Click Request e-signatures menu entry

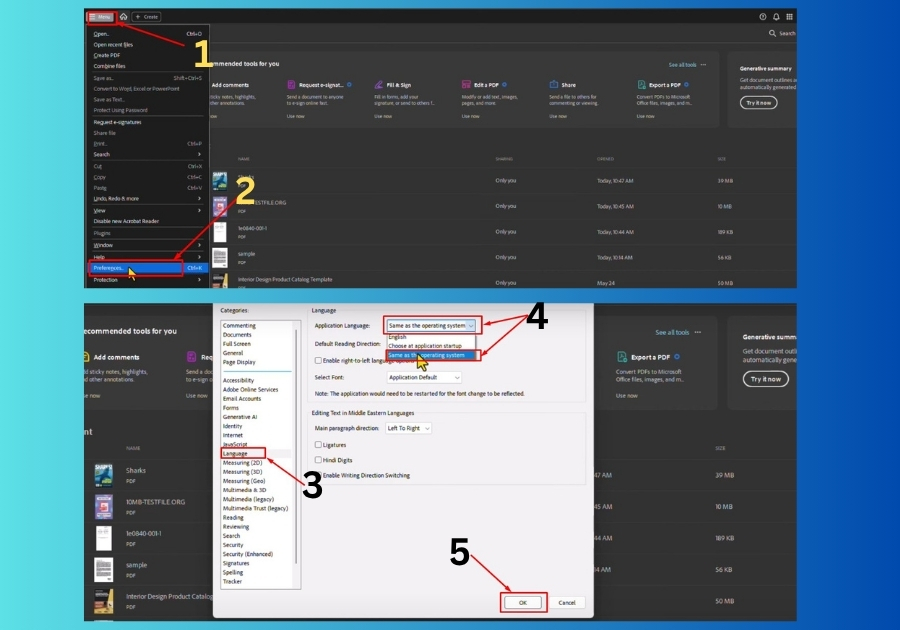(148, 122)
